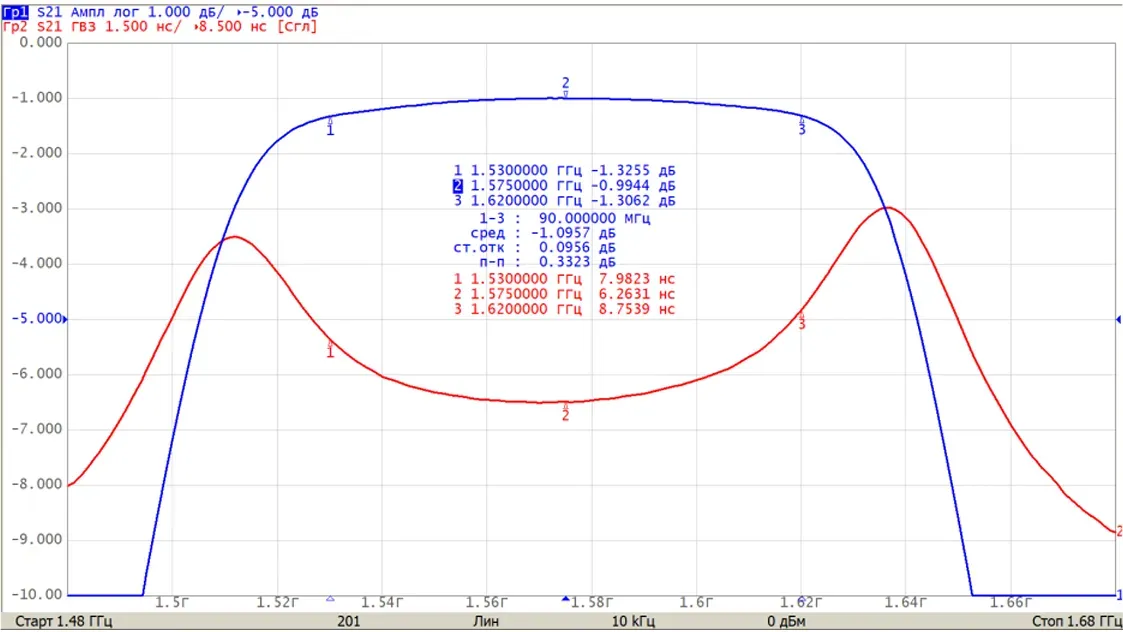Click the 'сред : -1.0957 дБ' mean value
The width and height of the screenshot is (1123, 632).
pyautogui.click(x=543, y=233)
